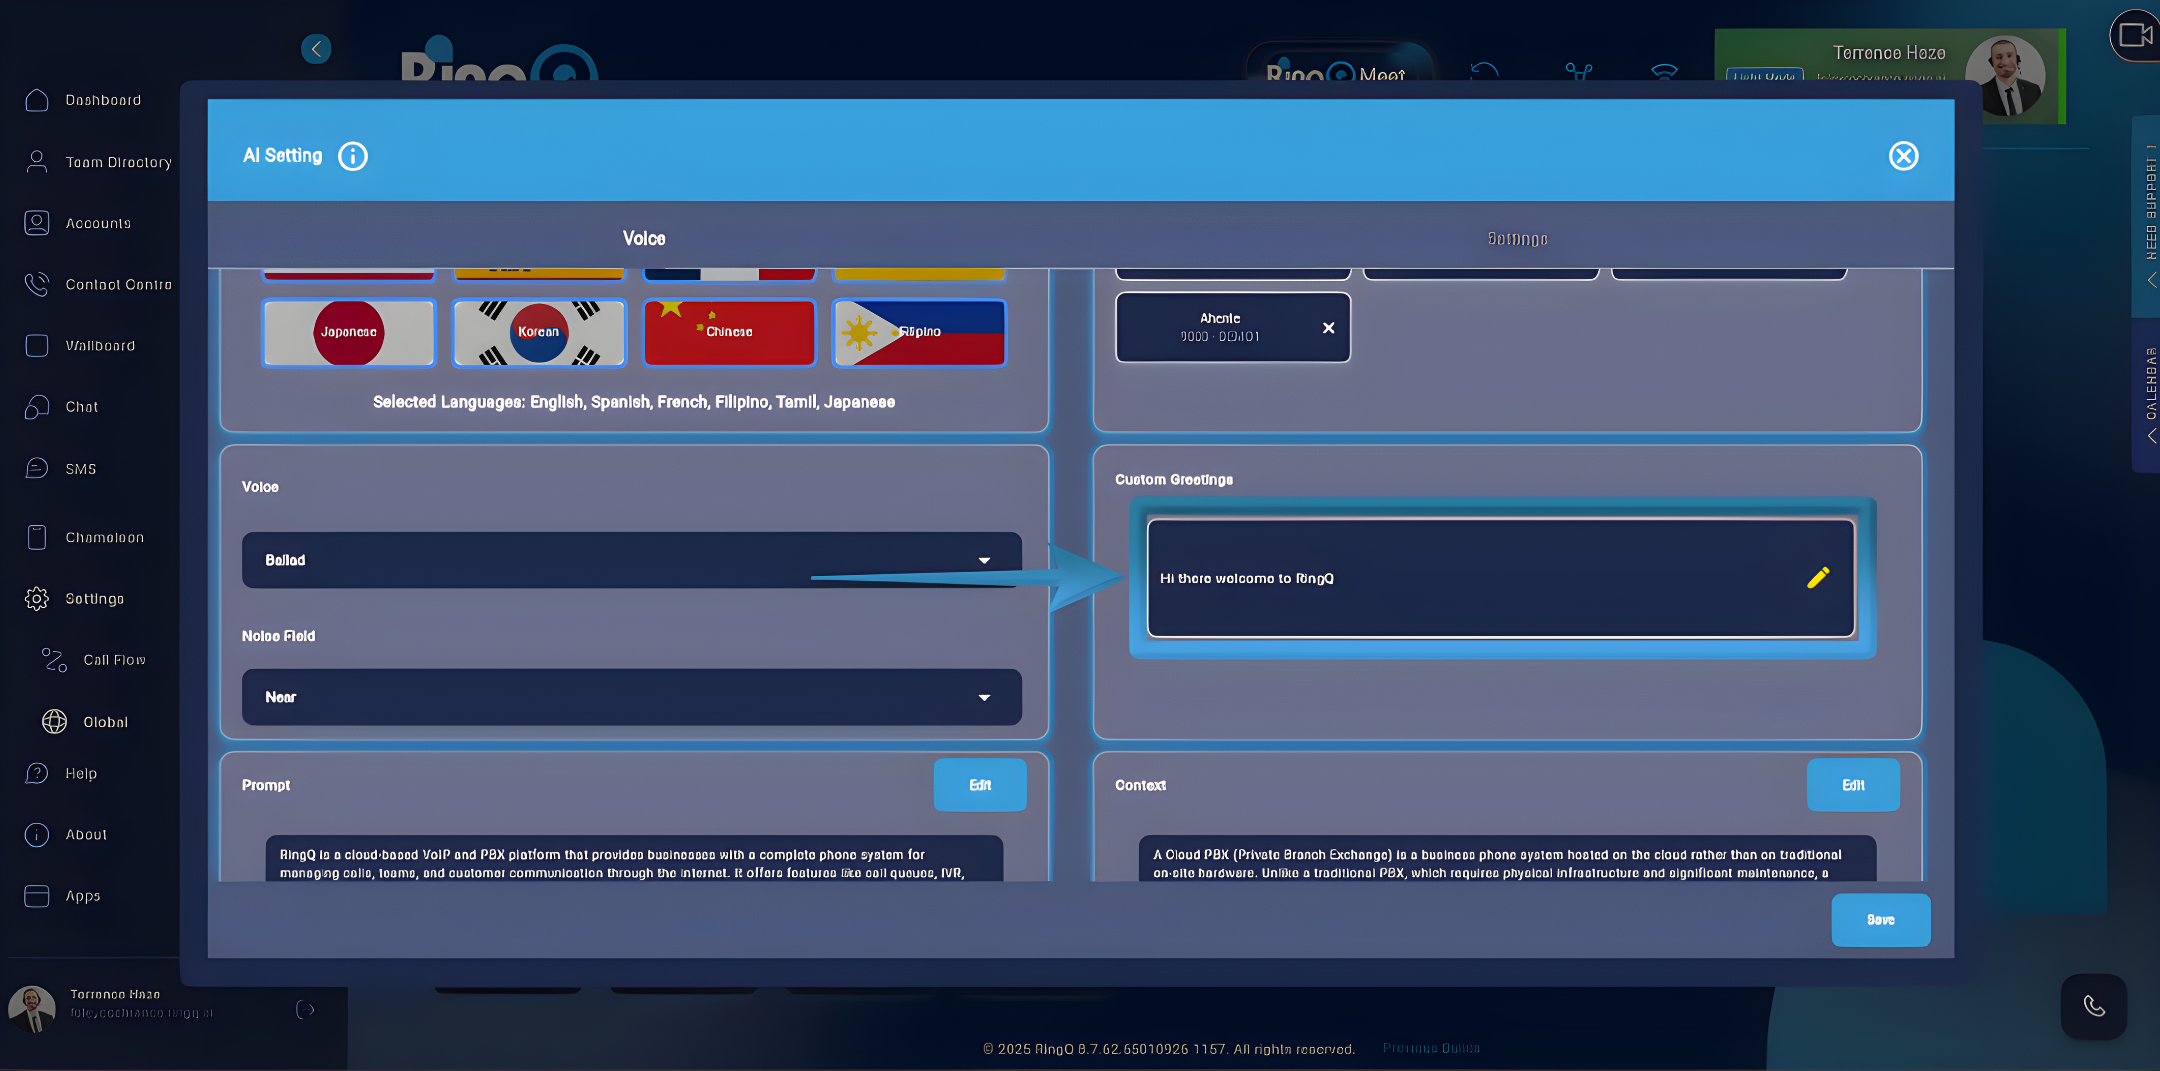Viewport: 2160px width, 1071px height.
Task: Edit custom greeting using the pencil icon
Action: point(1817,576)
